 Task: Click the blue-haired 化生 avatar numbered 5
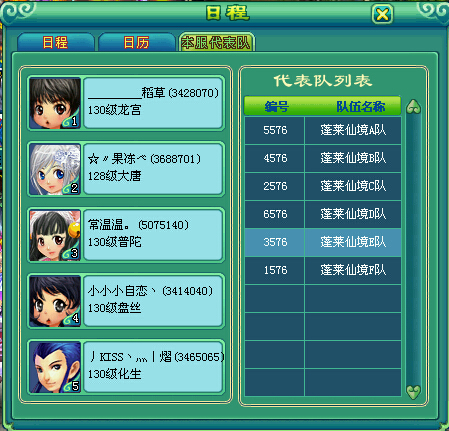point(55,367)
